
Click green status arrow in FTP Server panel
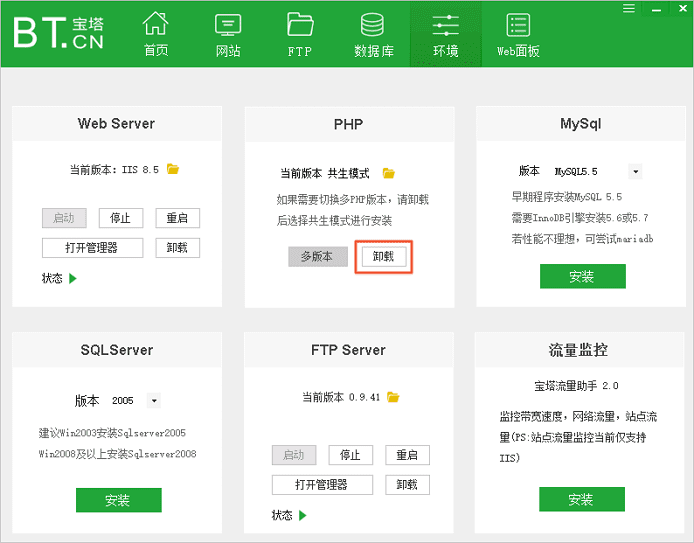pyautogui.click(x=302, y=515)
